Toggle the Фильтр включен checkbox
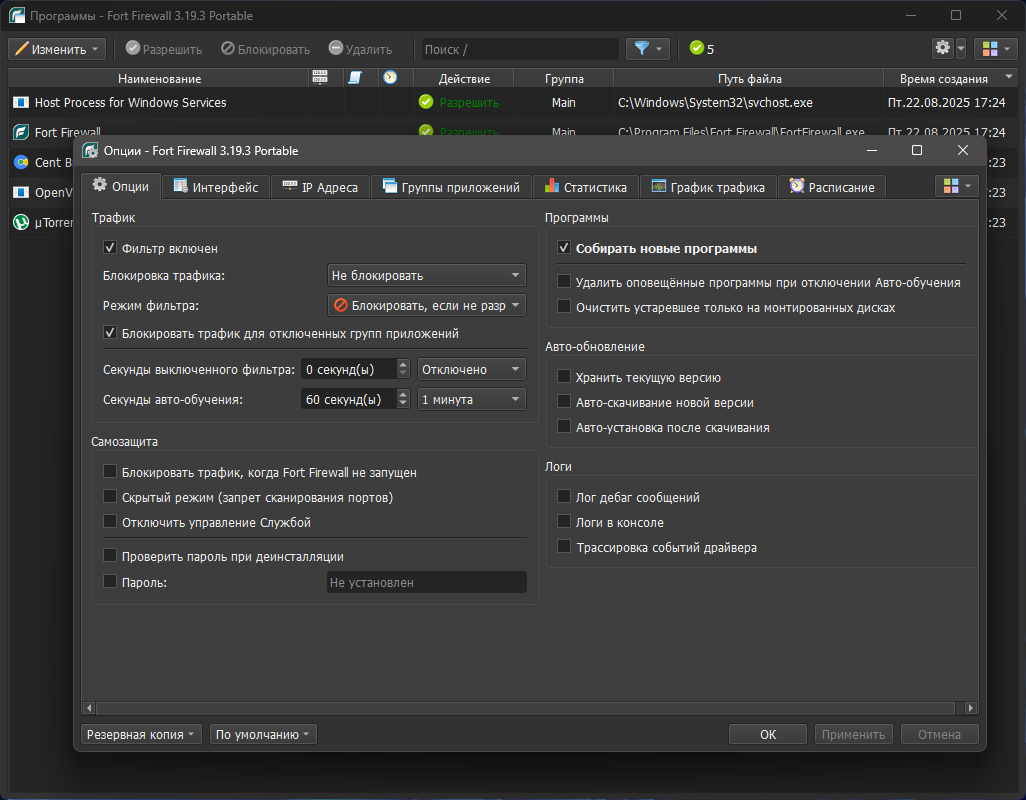The width and height of the screenshot is (1026, 800). click(110, 248)
